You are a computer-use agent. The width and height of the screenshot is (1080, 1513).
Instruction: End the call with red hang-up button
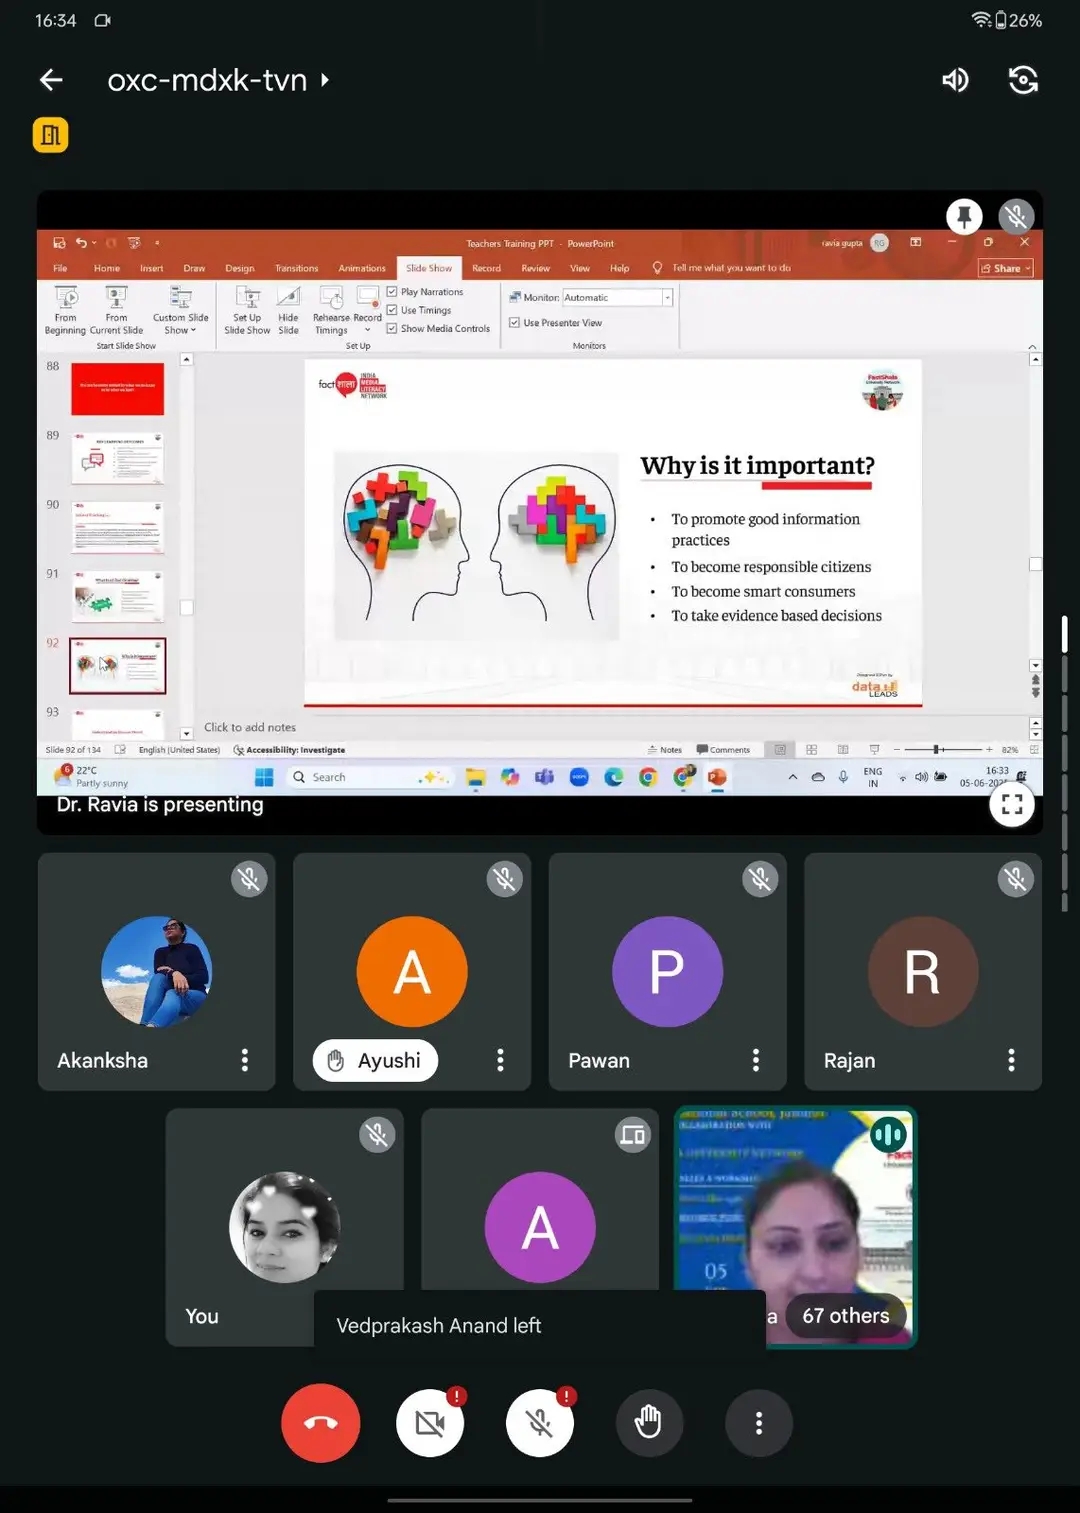320,1423
